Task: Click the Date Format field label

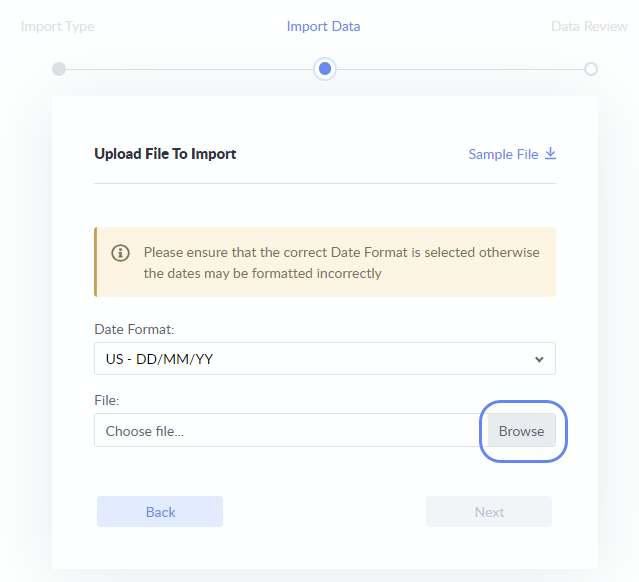Action: pos(134,329)
